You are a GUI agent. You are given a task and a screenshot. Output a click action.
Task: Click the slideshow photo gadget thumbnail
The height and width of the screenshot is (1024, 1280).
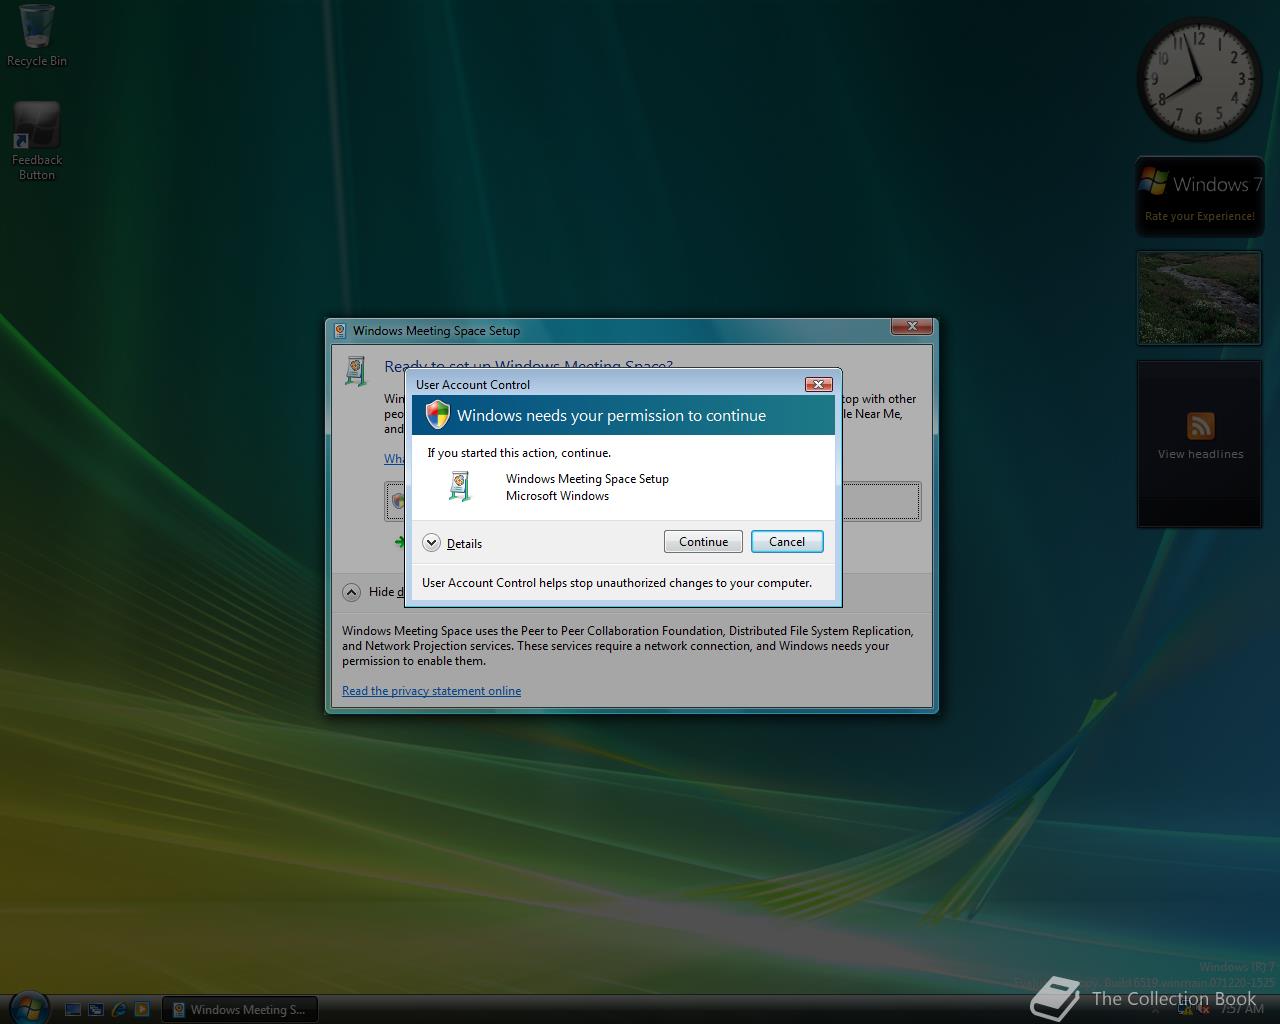coord(1199,298)
